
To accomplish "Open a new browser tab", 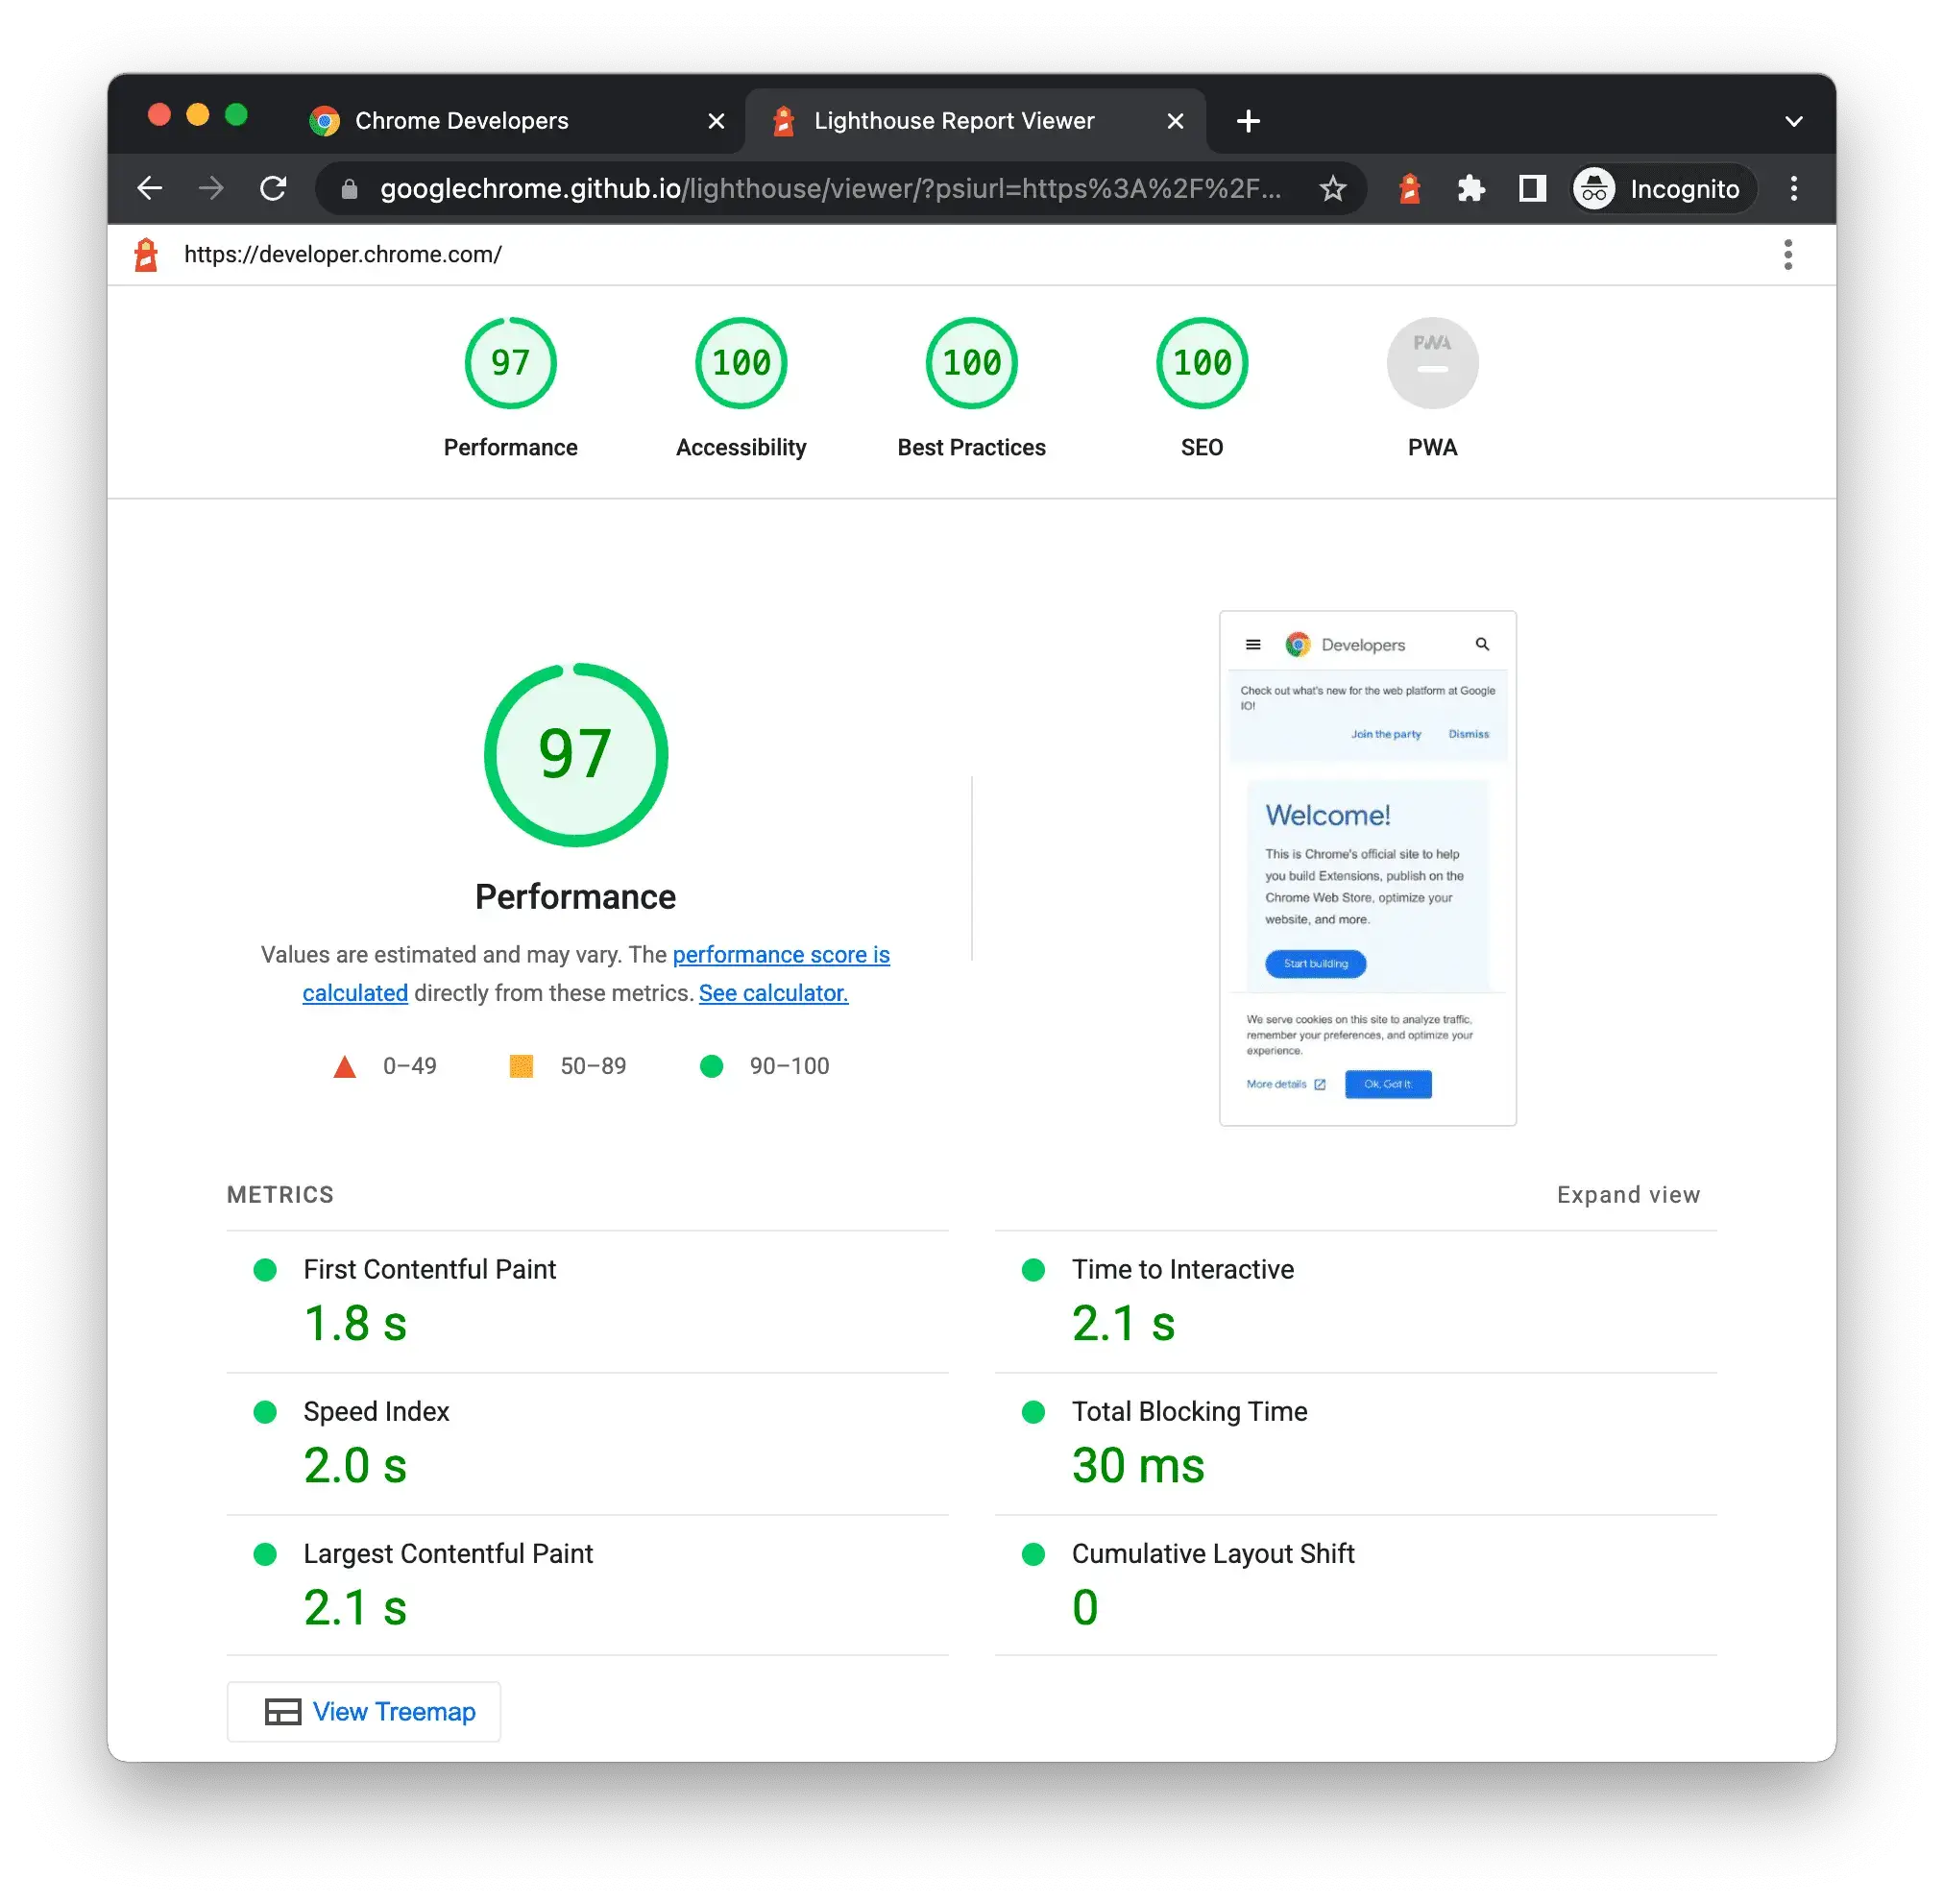I will (x=1248, y=121).
